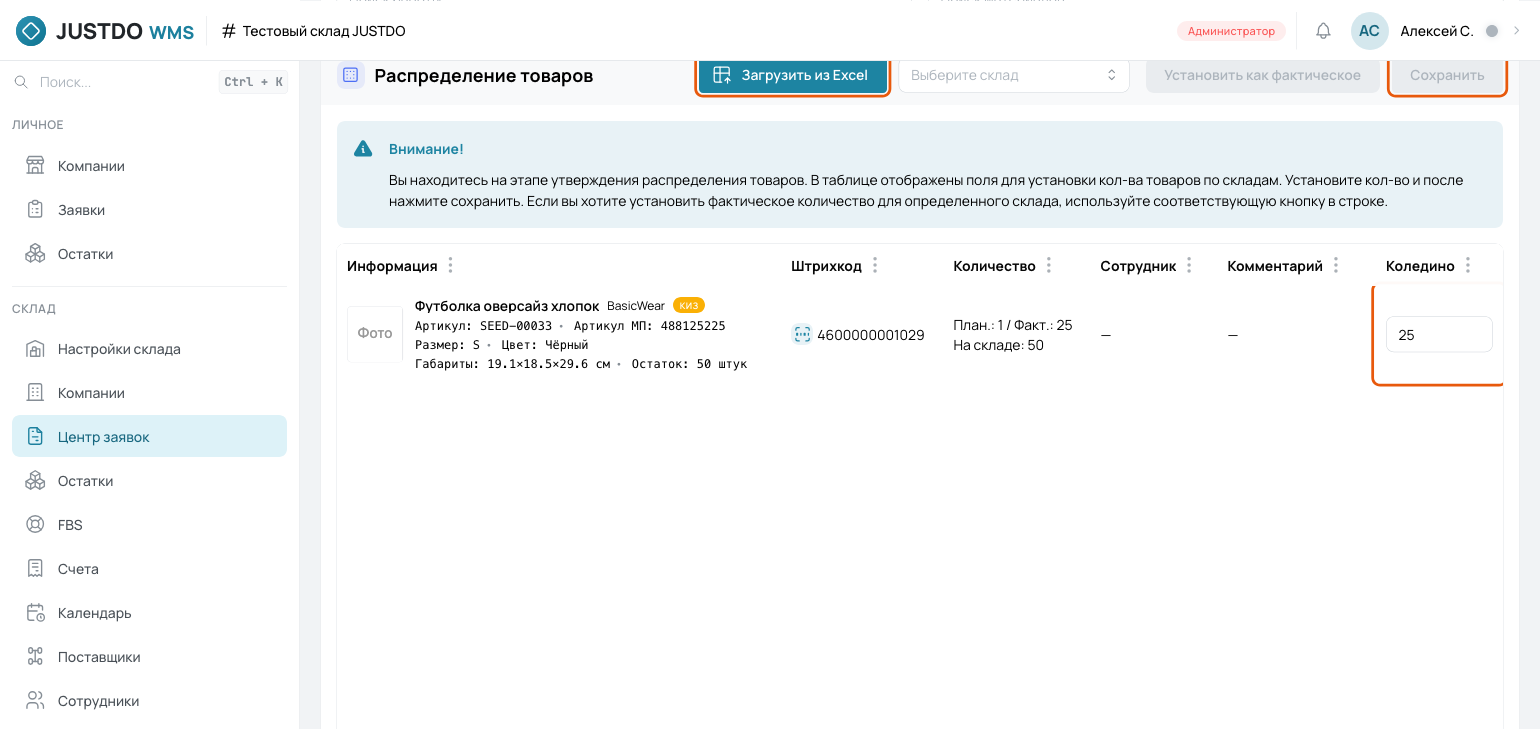1540x729 pixels.
Task: Click the FBS lifebuoy icon
Action: point(35,525)
